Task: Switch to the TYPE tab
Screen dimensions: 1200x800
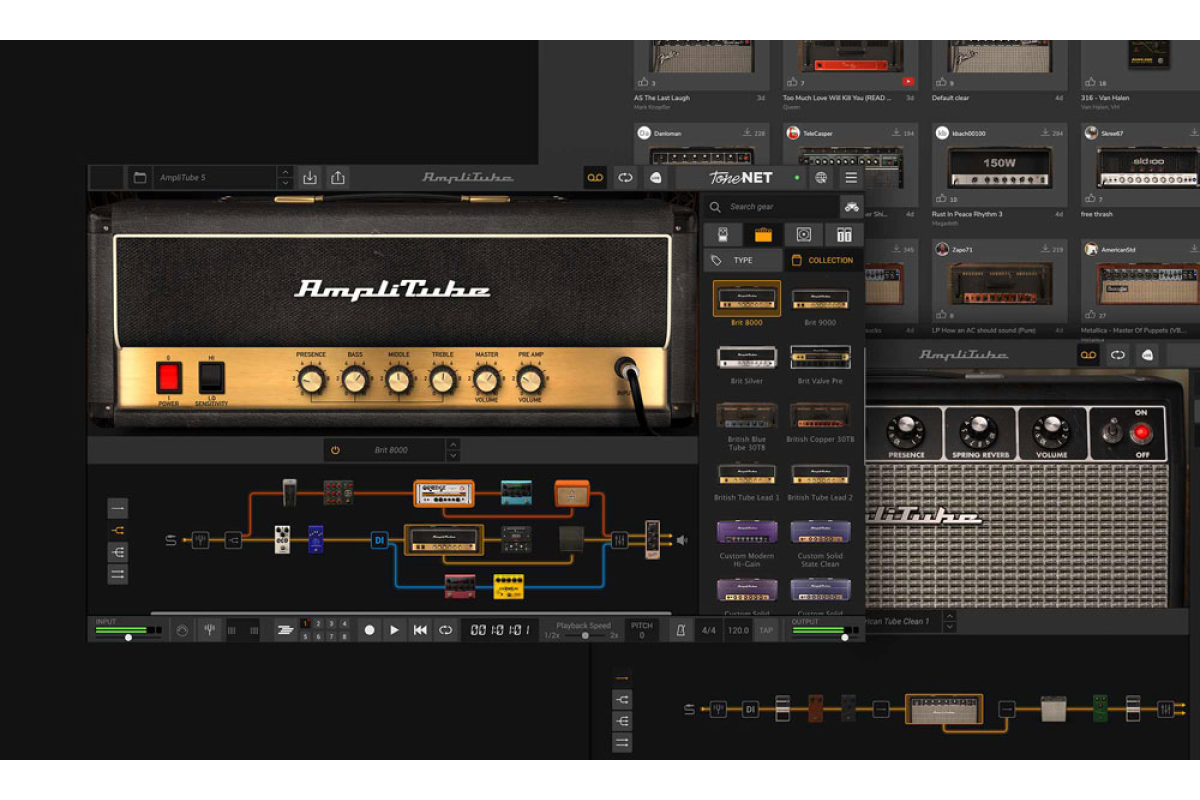Action: [742, 260]
